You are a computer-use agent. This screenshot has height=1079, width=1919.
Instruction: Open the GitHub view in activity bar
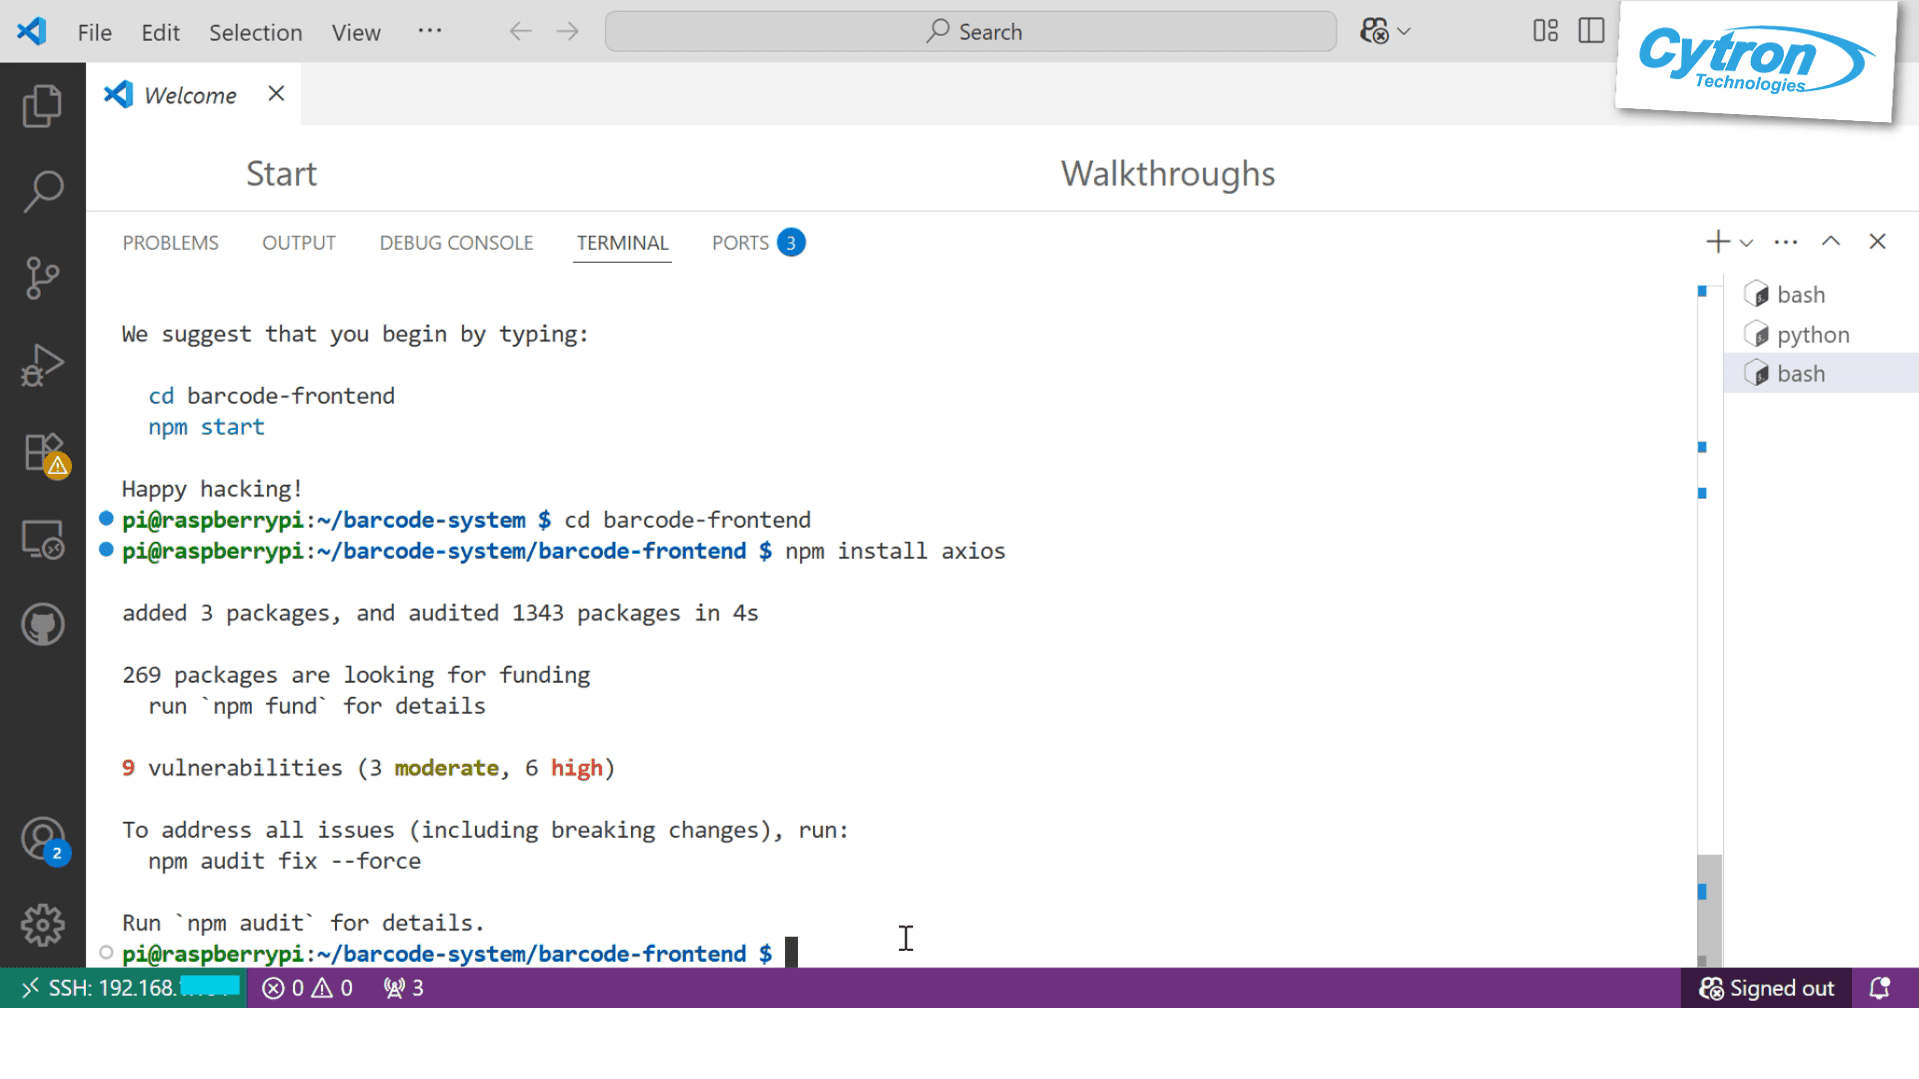[x=42, y=625]
